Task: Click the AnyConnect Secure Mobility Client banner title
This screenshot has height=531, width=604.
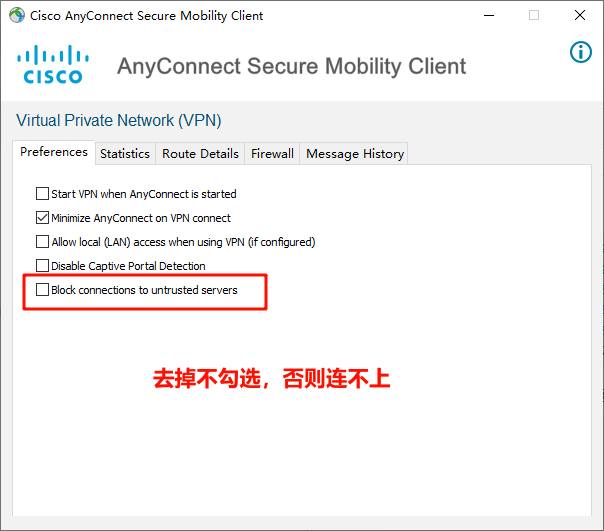Action: 292,66
